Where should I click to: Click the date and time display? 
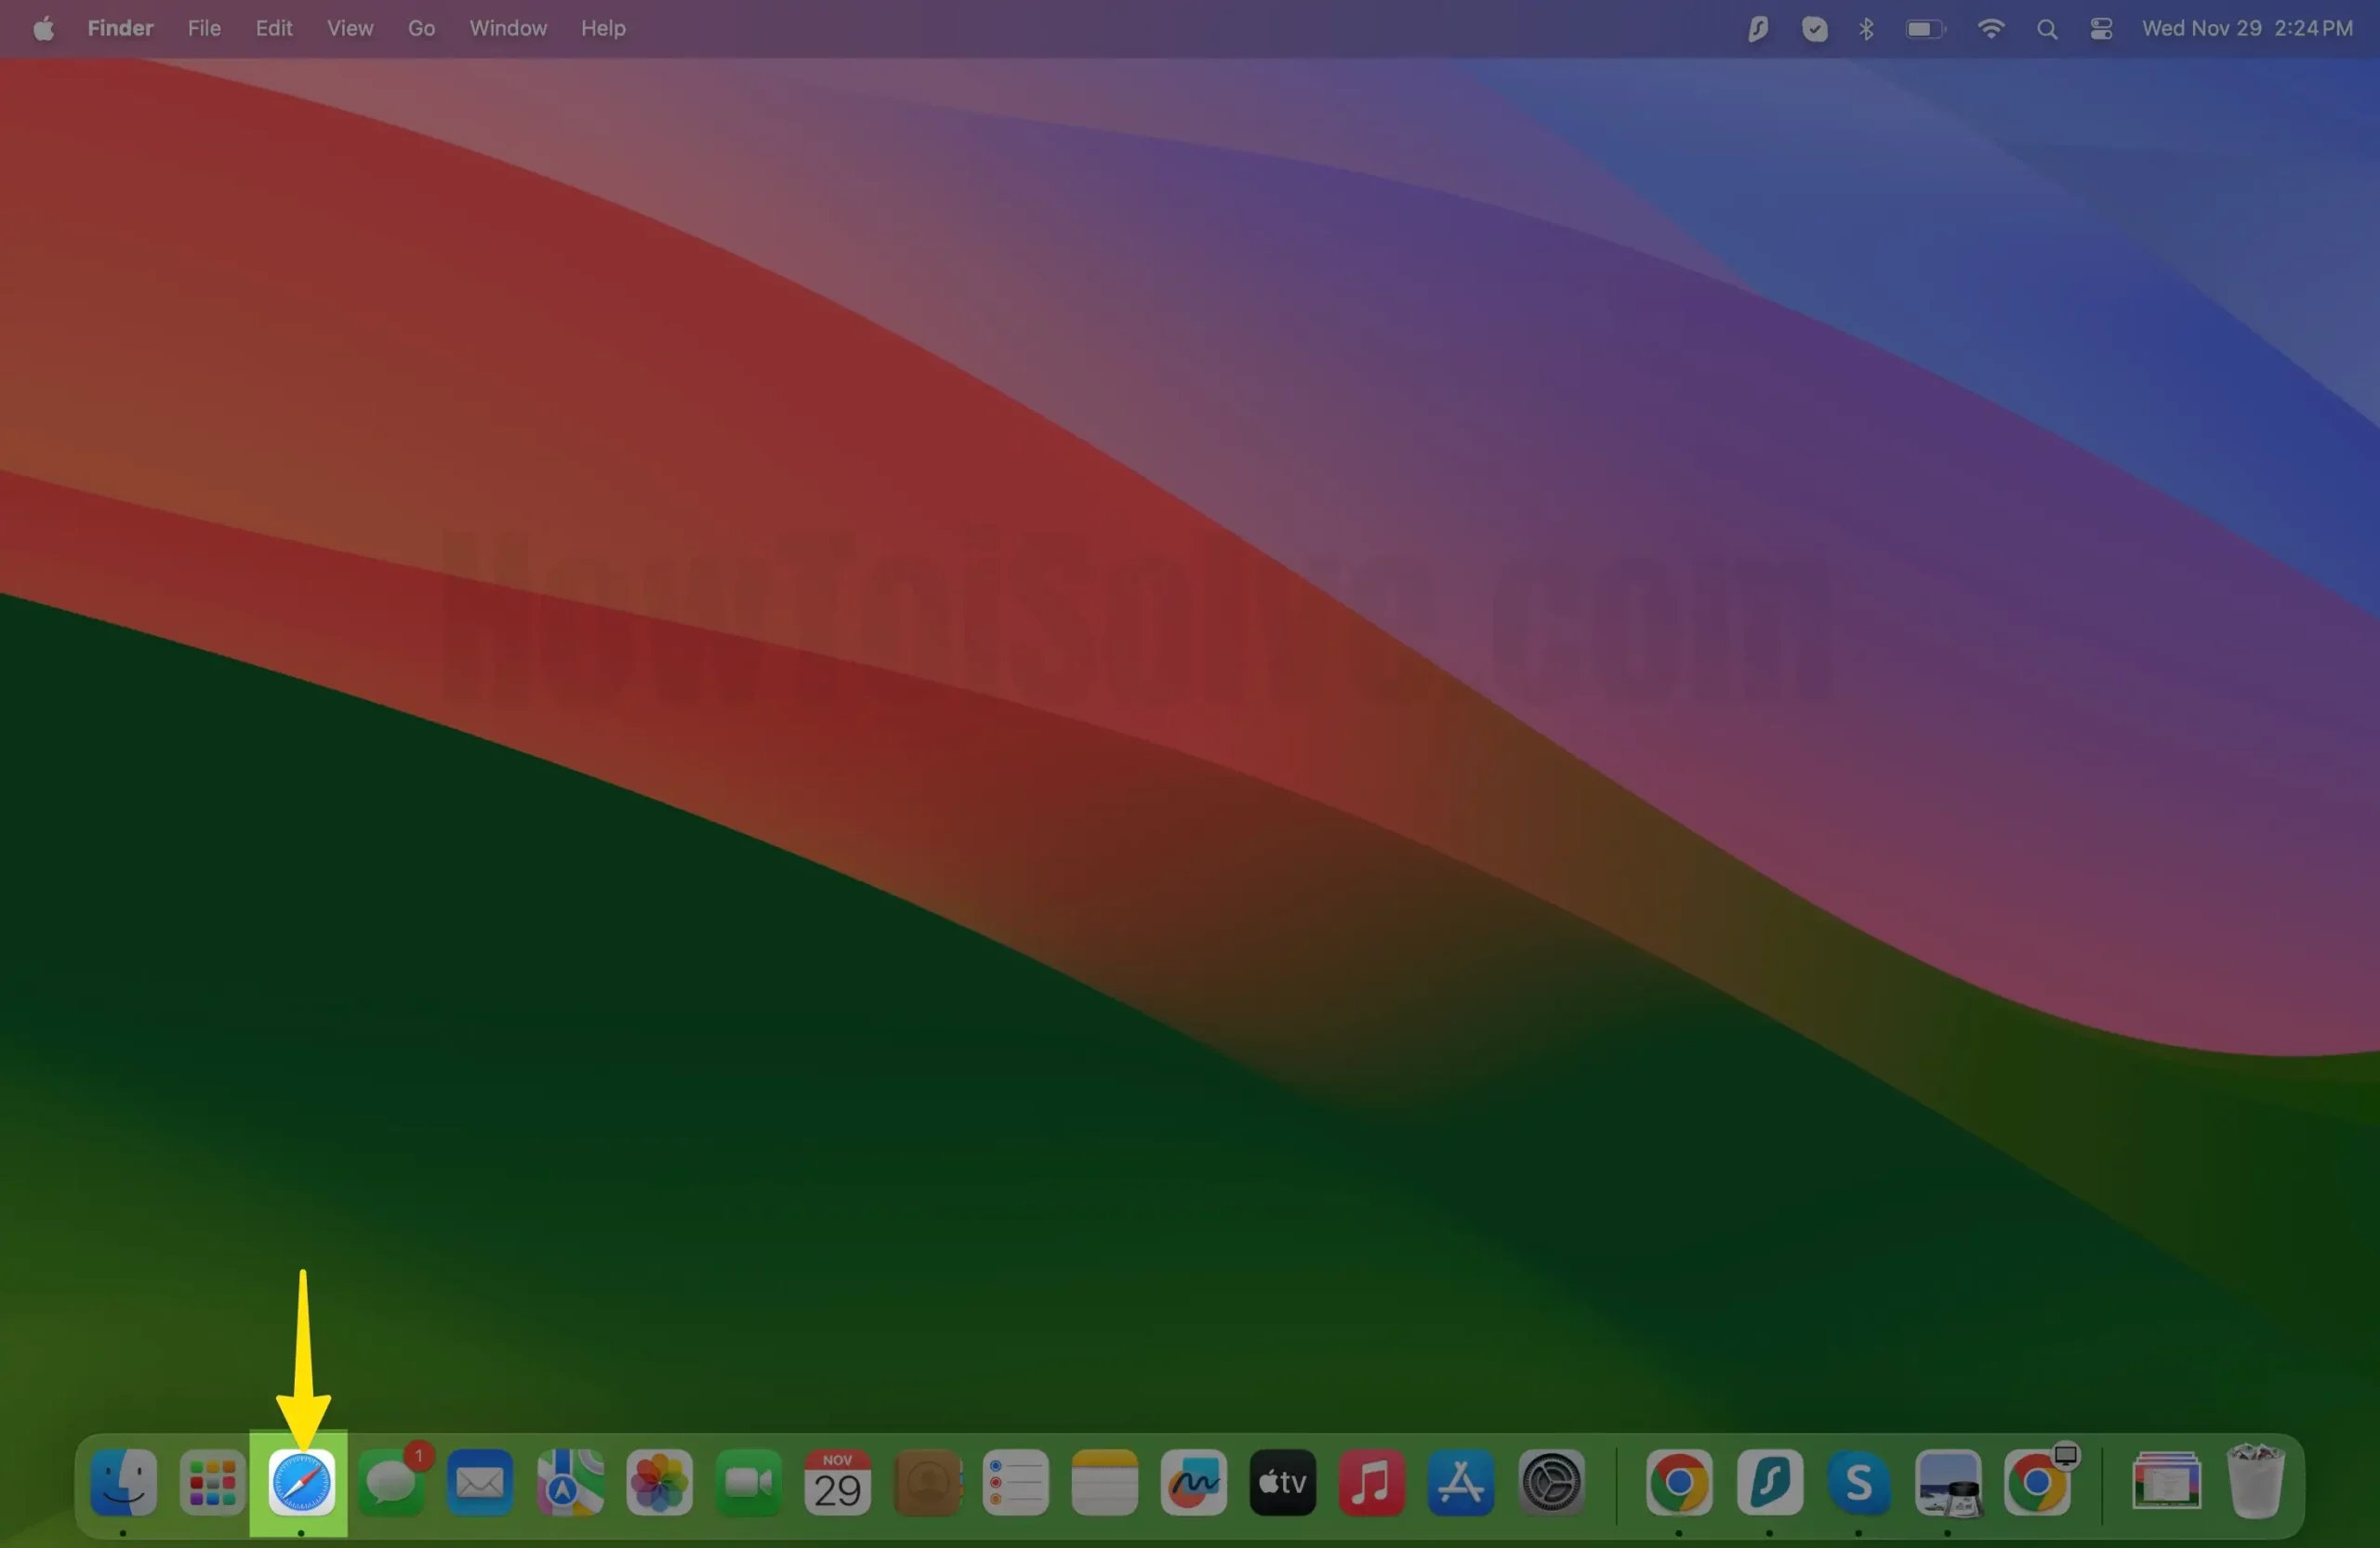pos(2246,28)
